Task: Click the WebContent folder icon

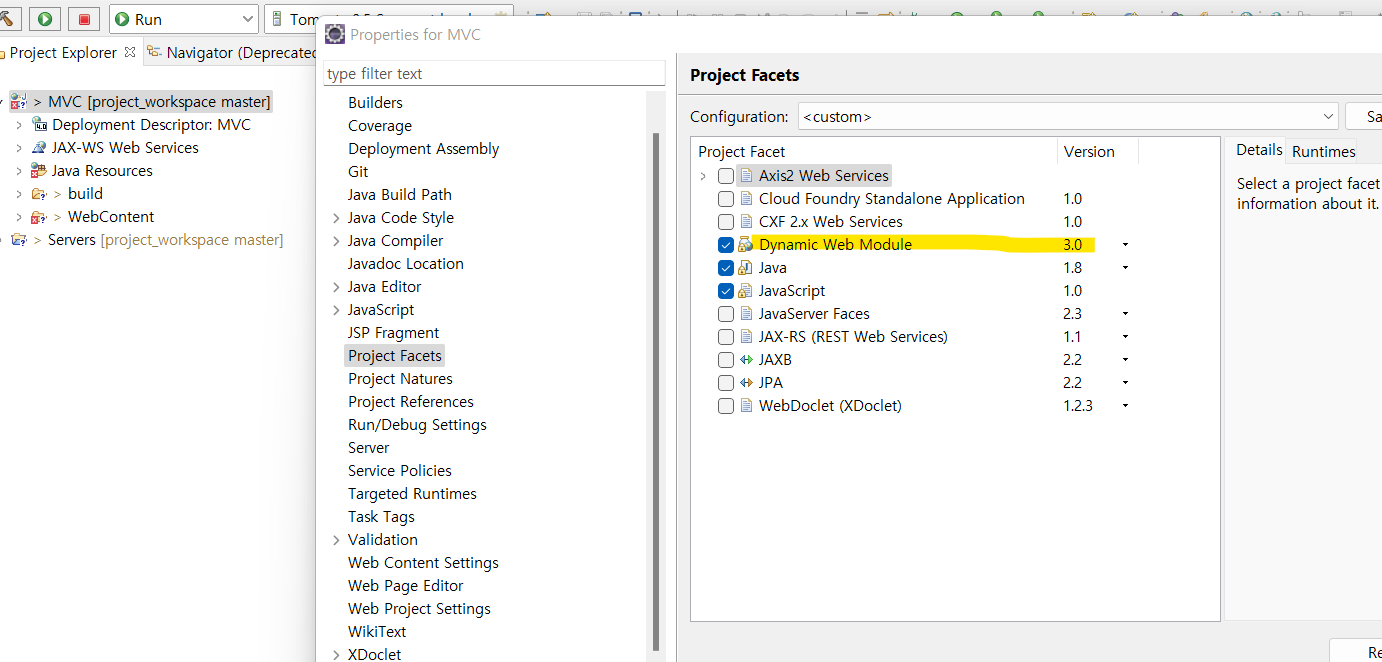Action: (x=40, y=217)
